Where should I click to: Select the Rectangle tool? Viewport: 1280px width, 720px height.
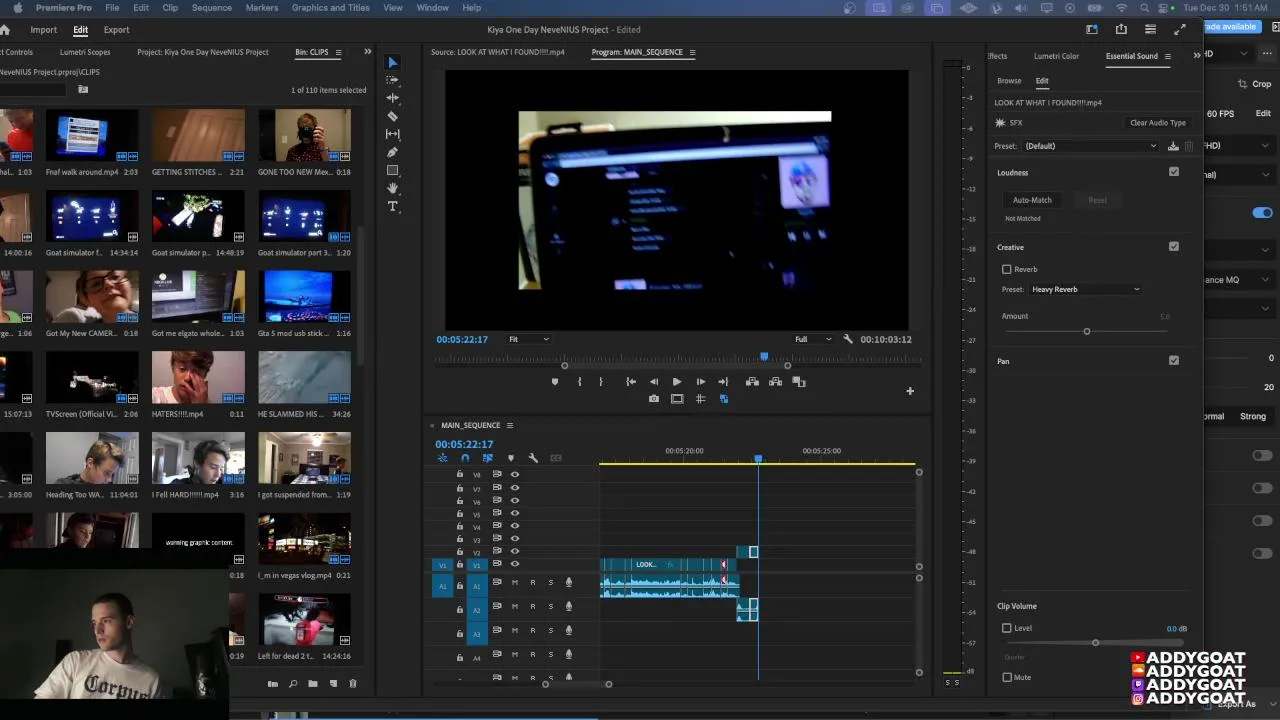coord(392,170)
